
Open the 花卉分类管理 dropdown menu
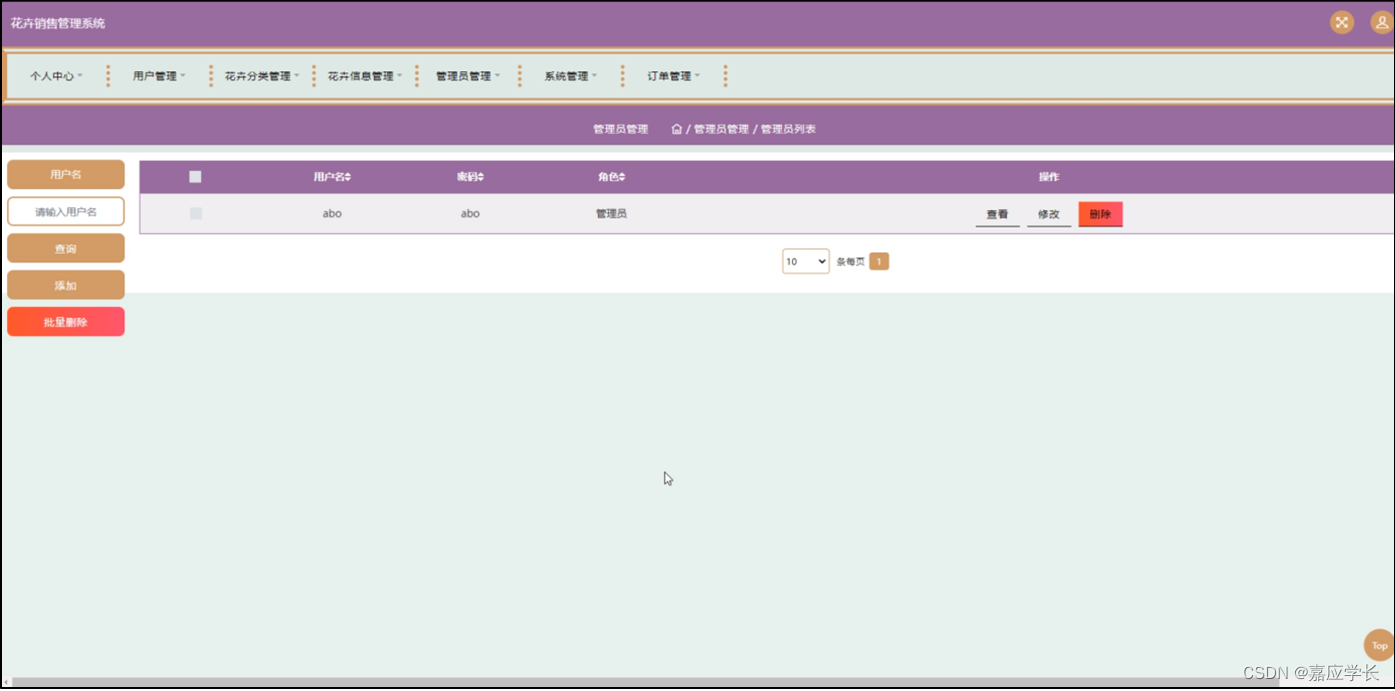click(262, 76)
